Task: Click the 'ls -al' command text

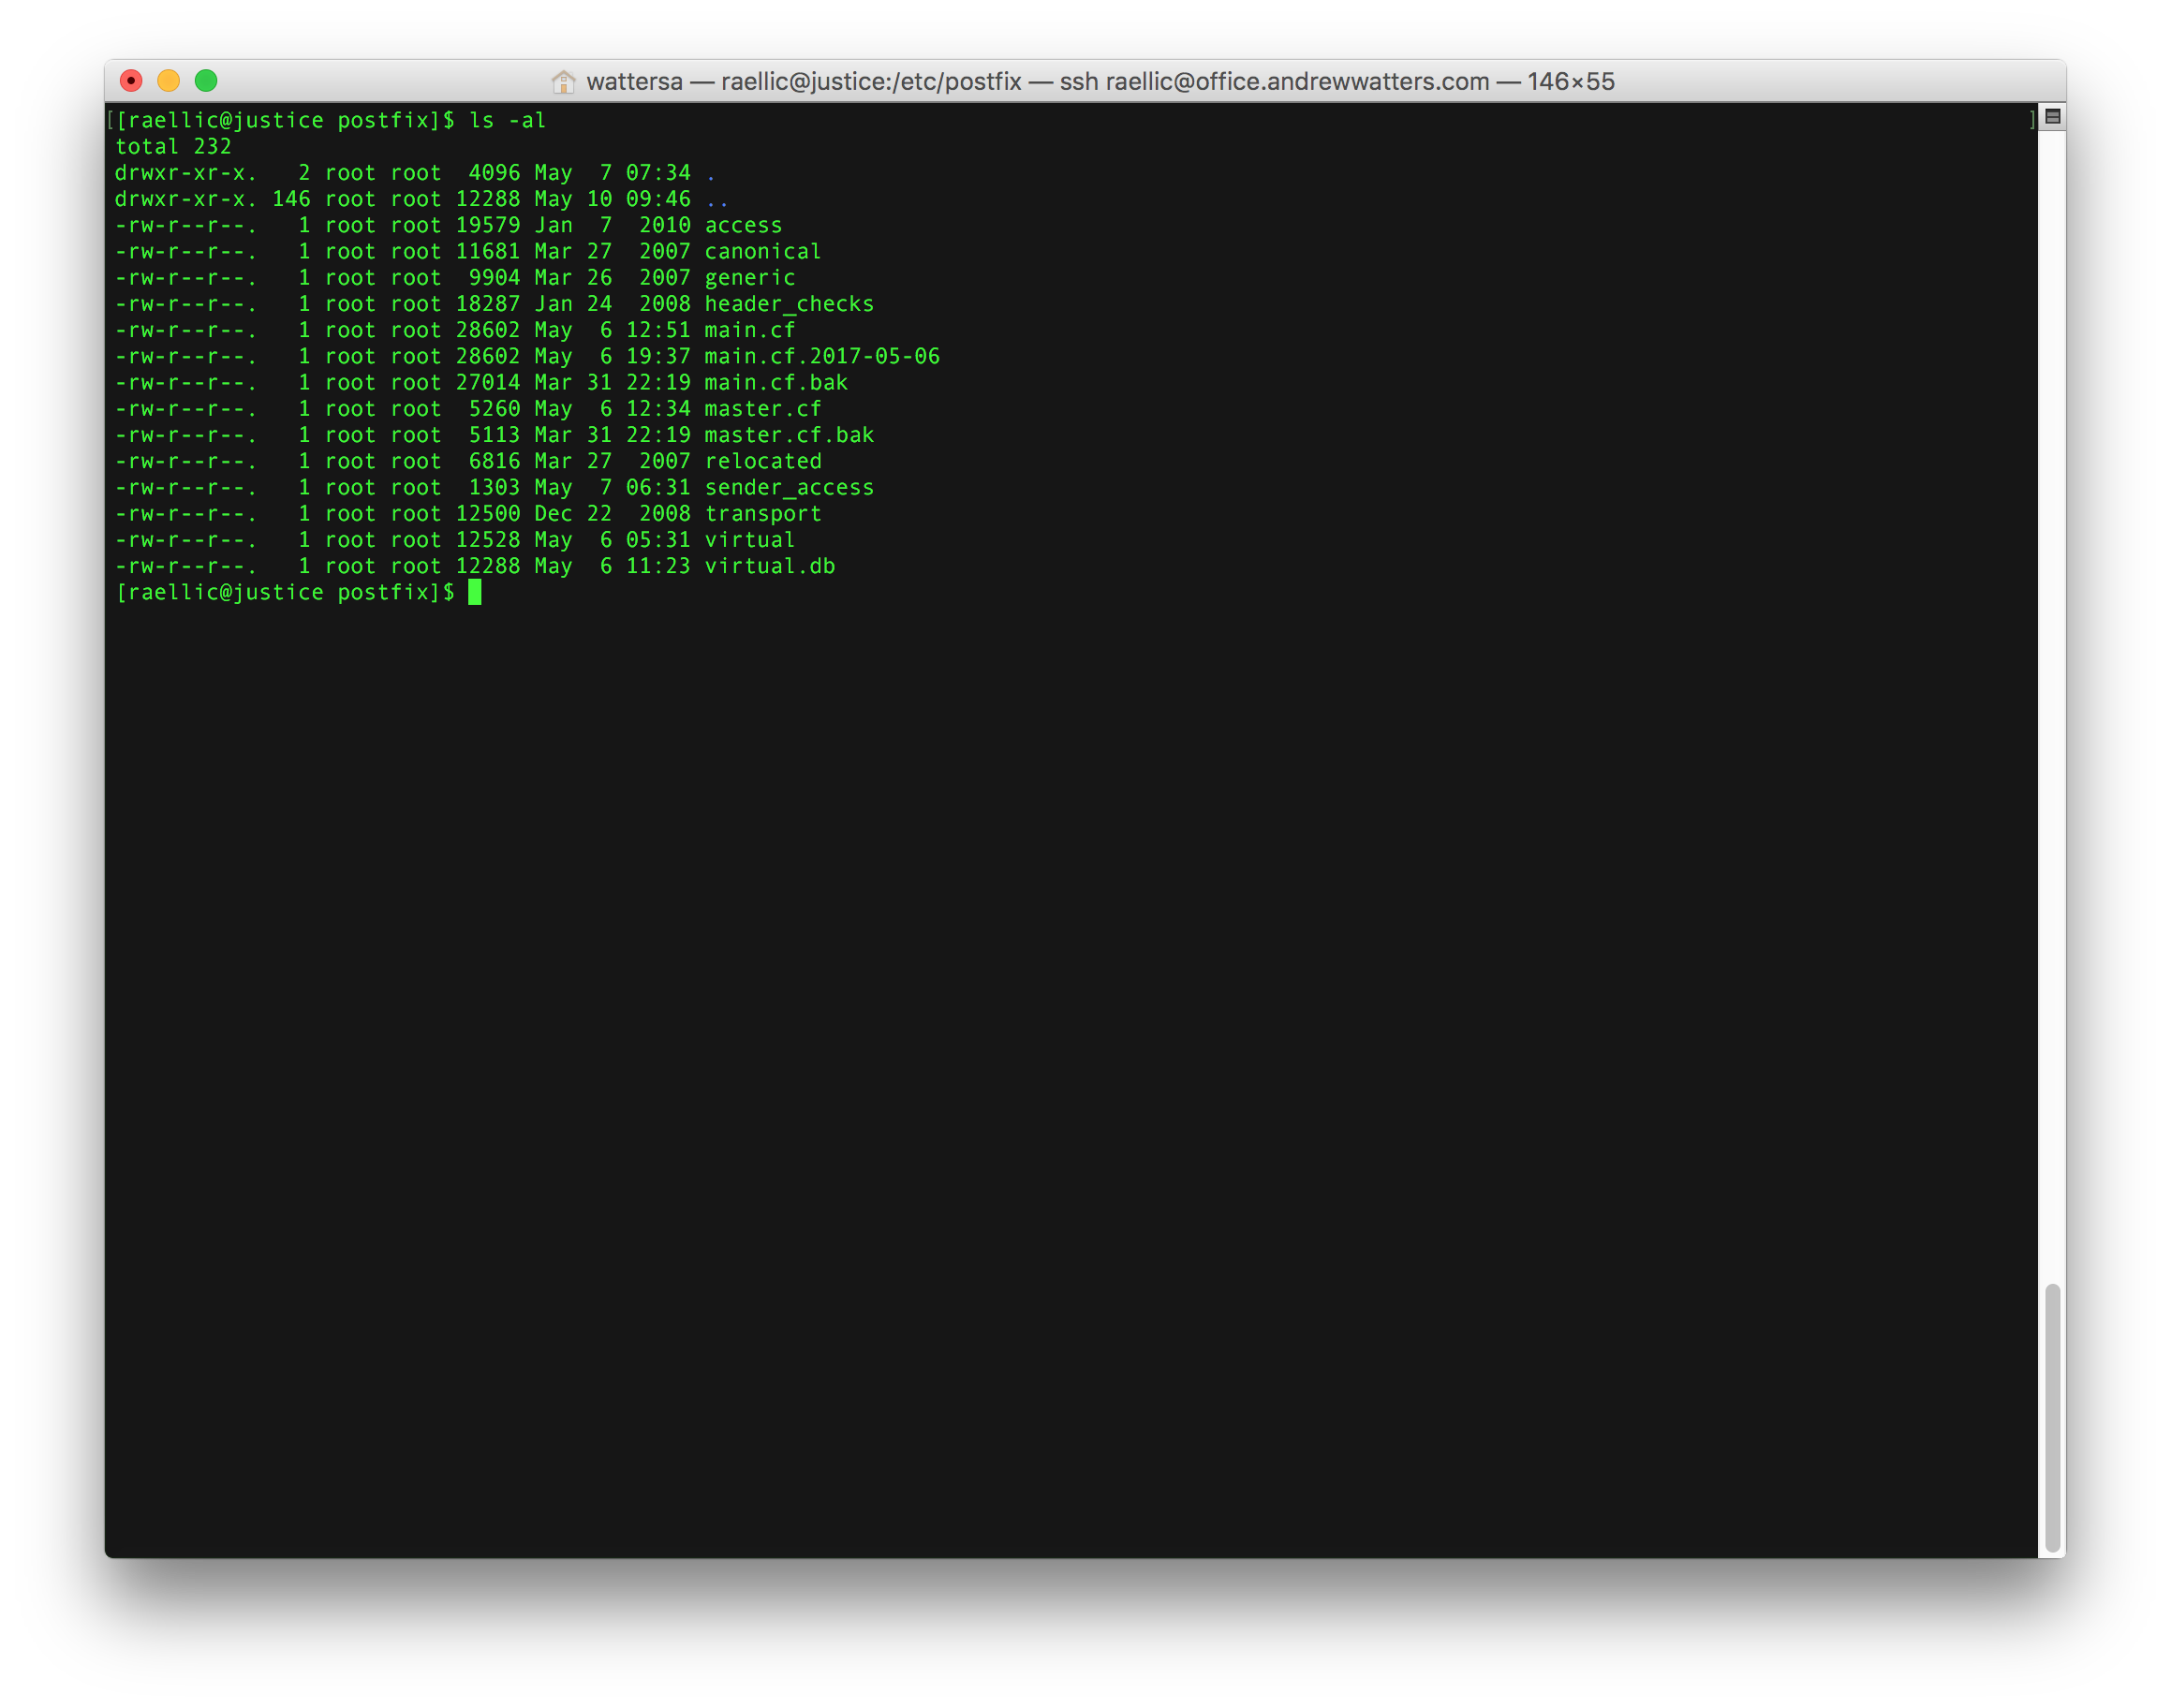Action: pos(508,120)
